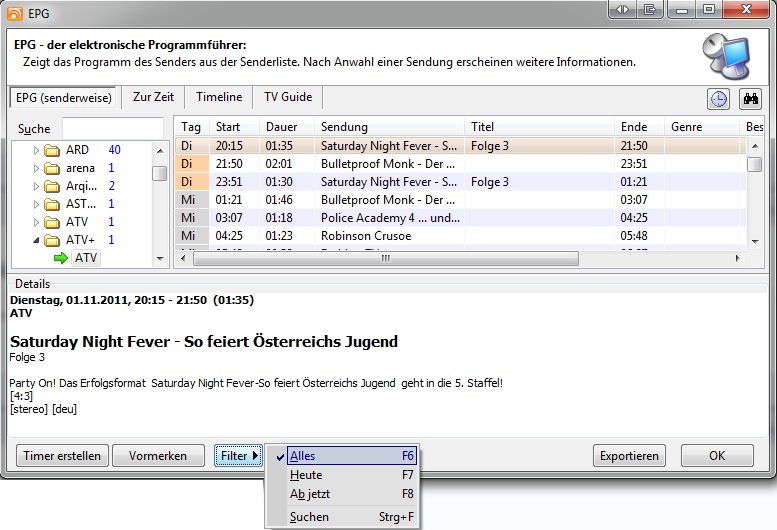Screen dimensions: 777x530
Task: Click the ARD folder icon
Action: 52,151
